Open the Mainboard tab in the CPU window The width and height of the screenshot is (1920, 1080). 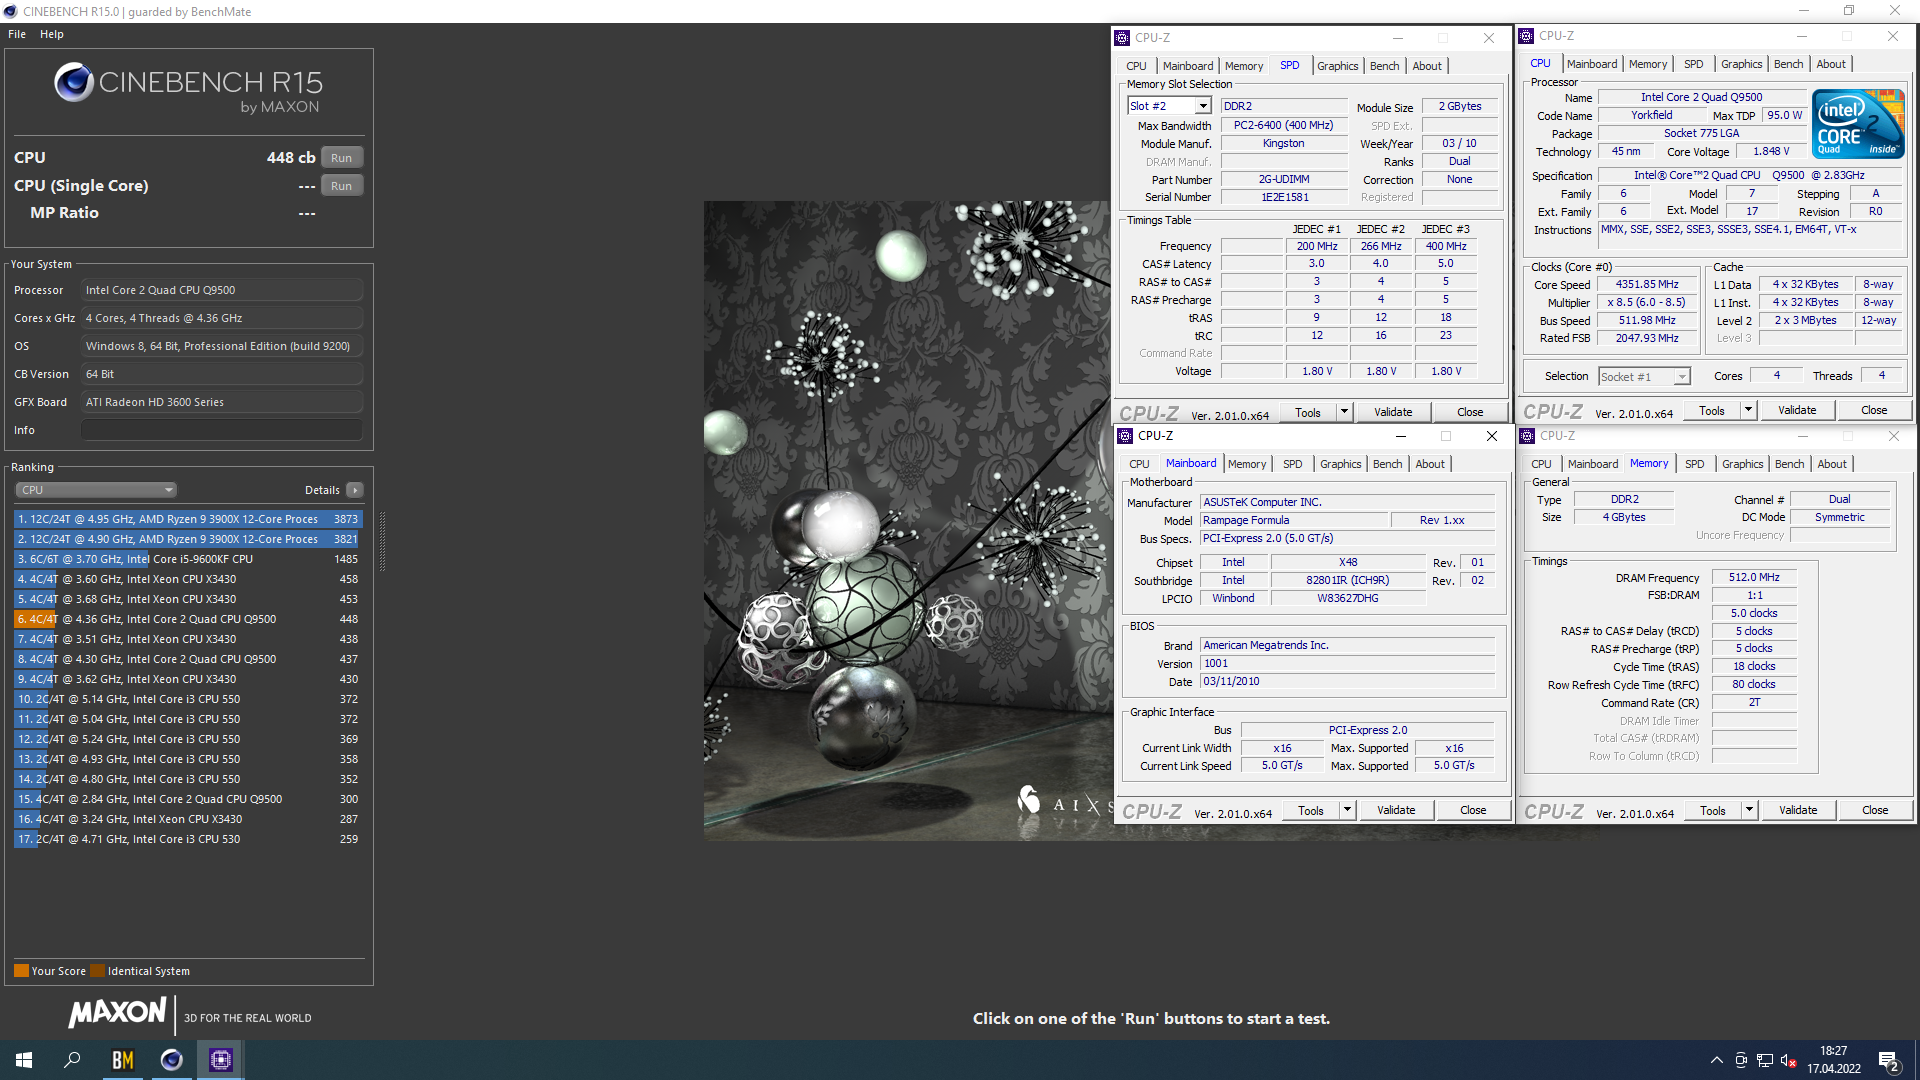coord(1592,64)
